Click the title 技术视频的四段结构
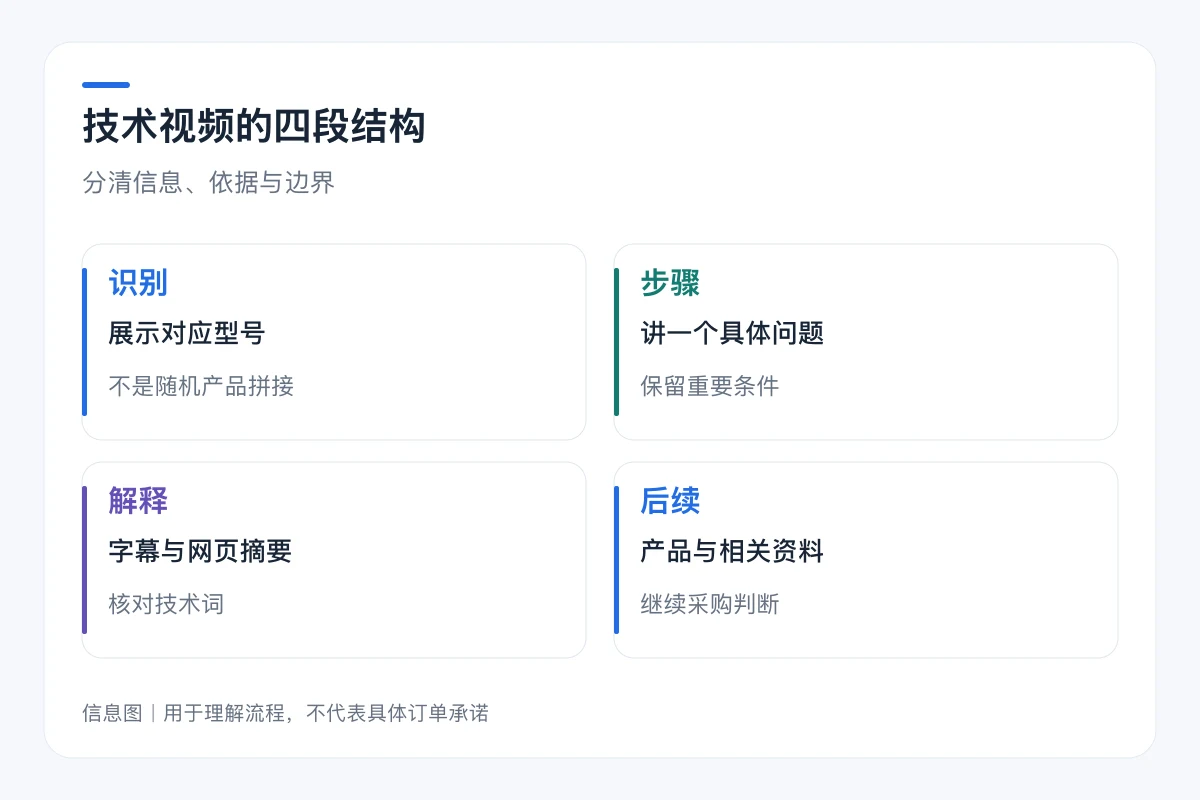 click(254, 128)
